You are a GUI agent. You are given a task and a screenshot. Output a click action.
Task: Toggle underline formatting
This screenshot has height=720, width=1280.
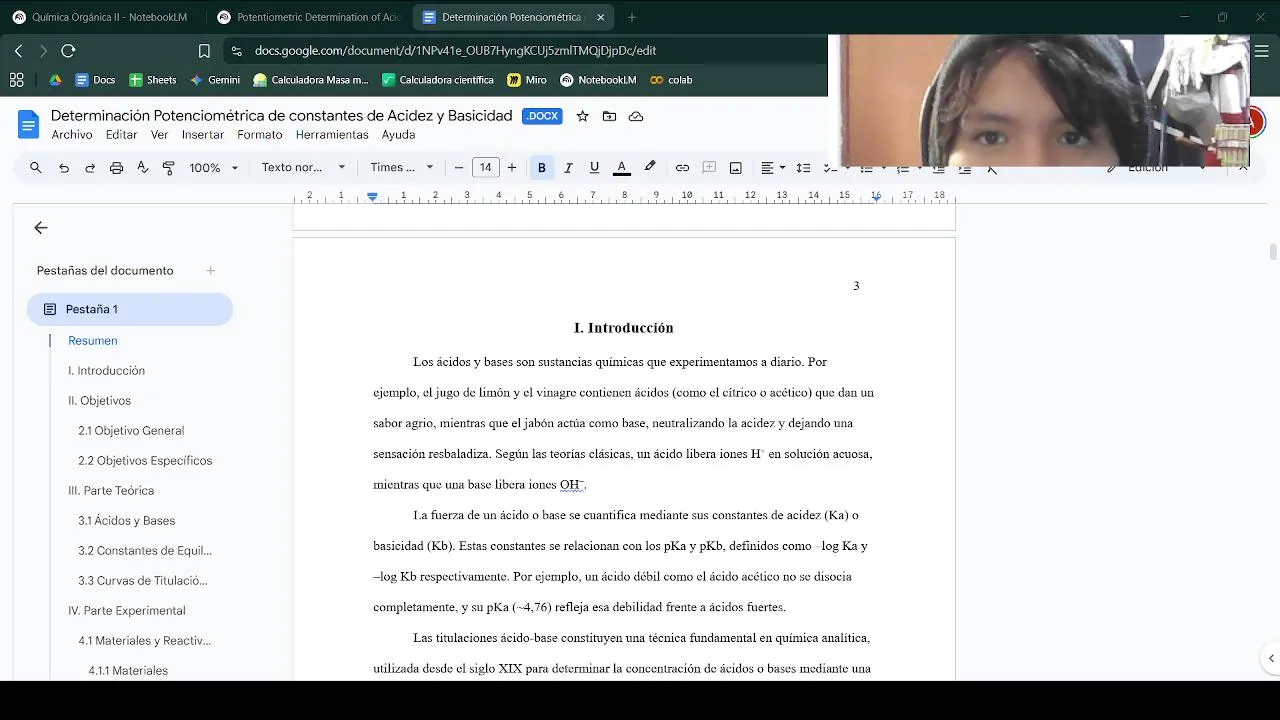[594, 168]
